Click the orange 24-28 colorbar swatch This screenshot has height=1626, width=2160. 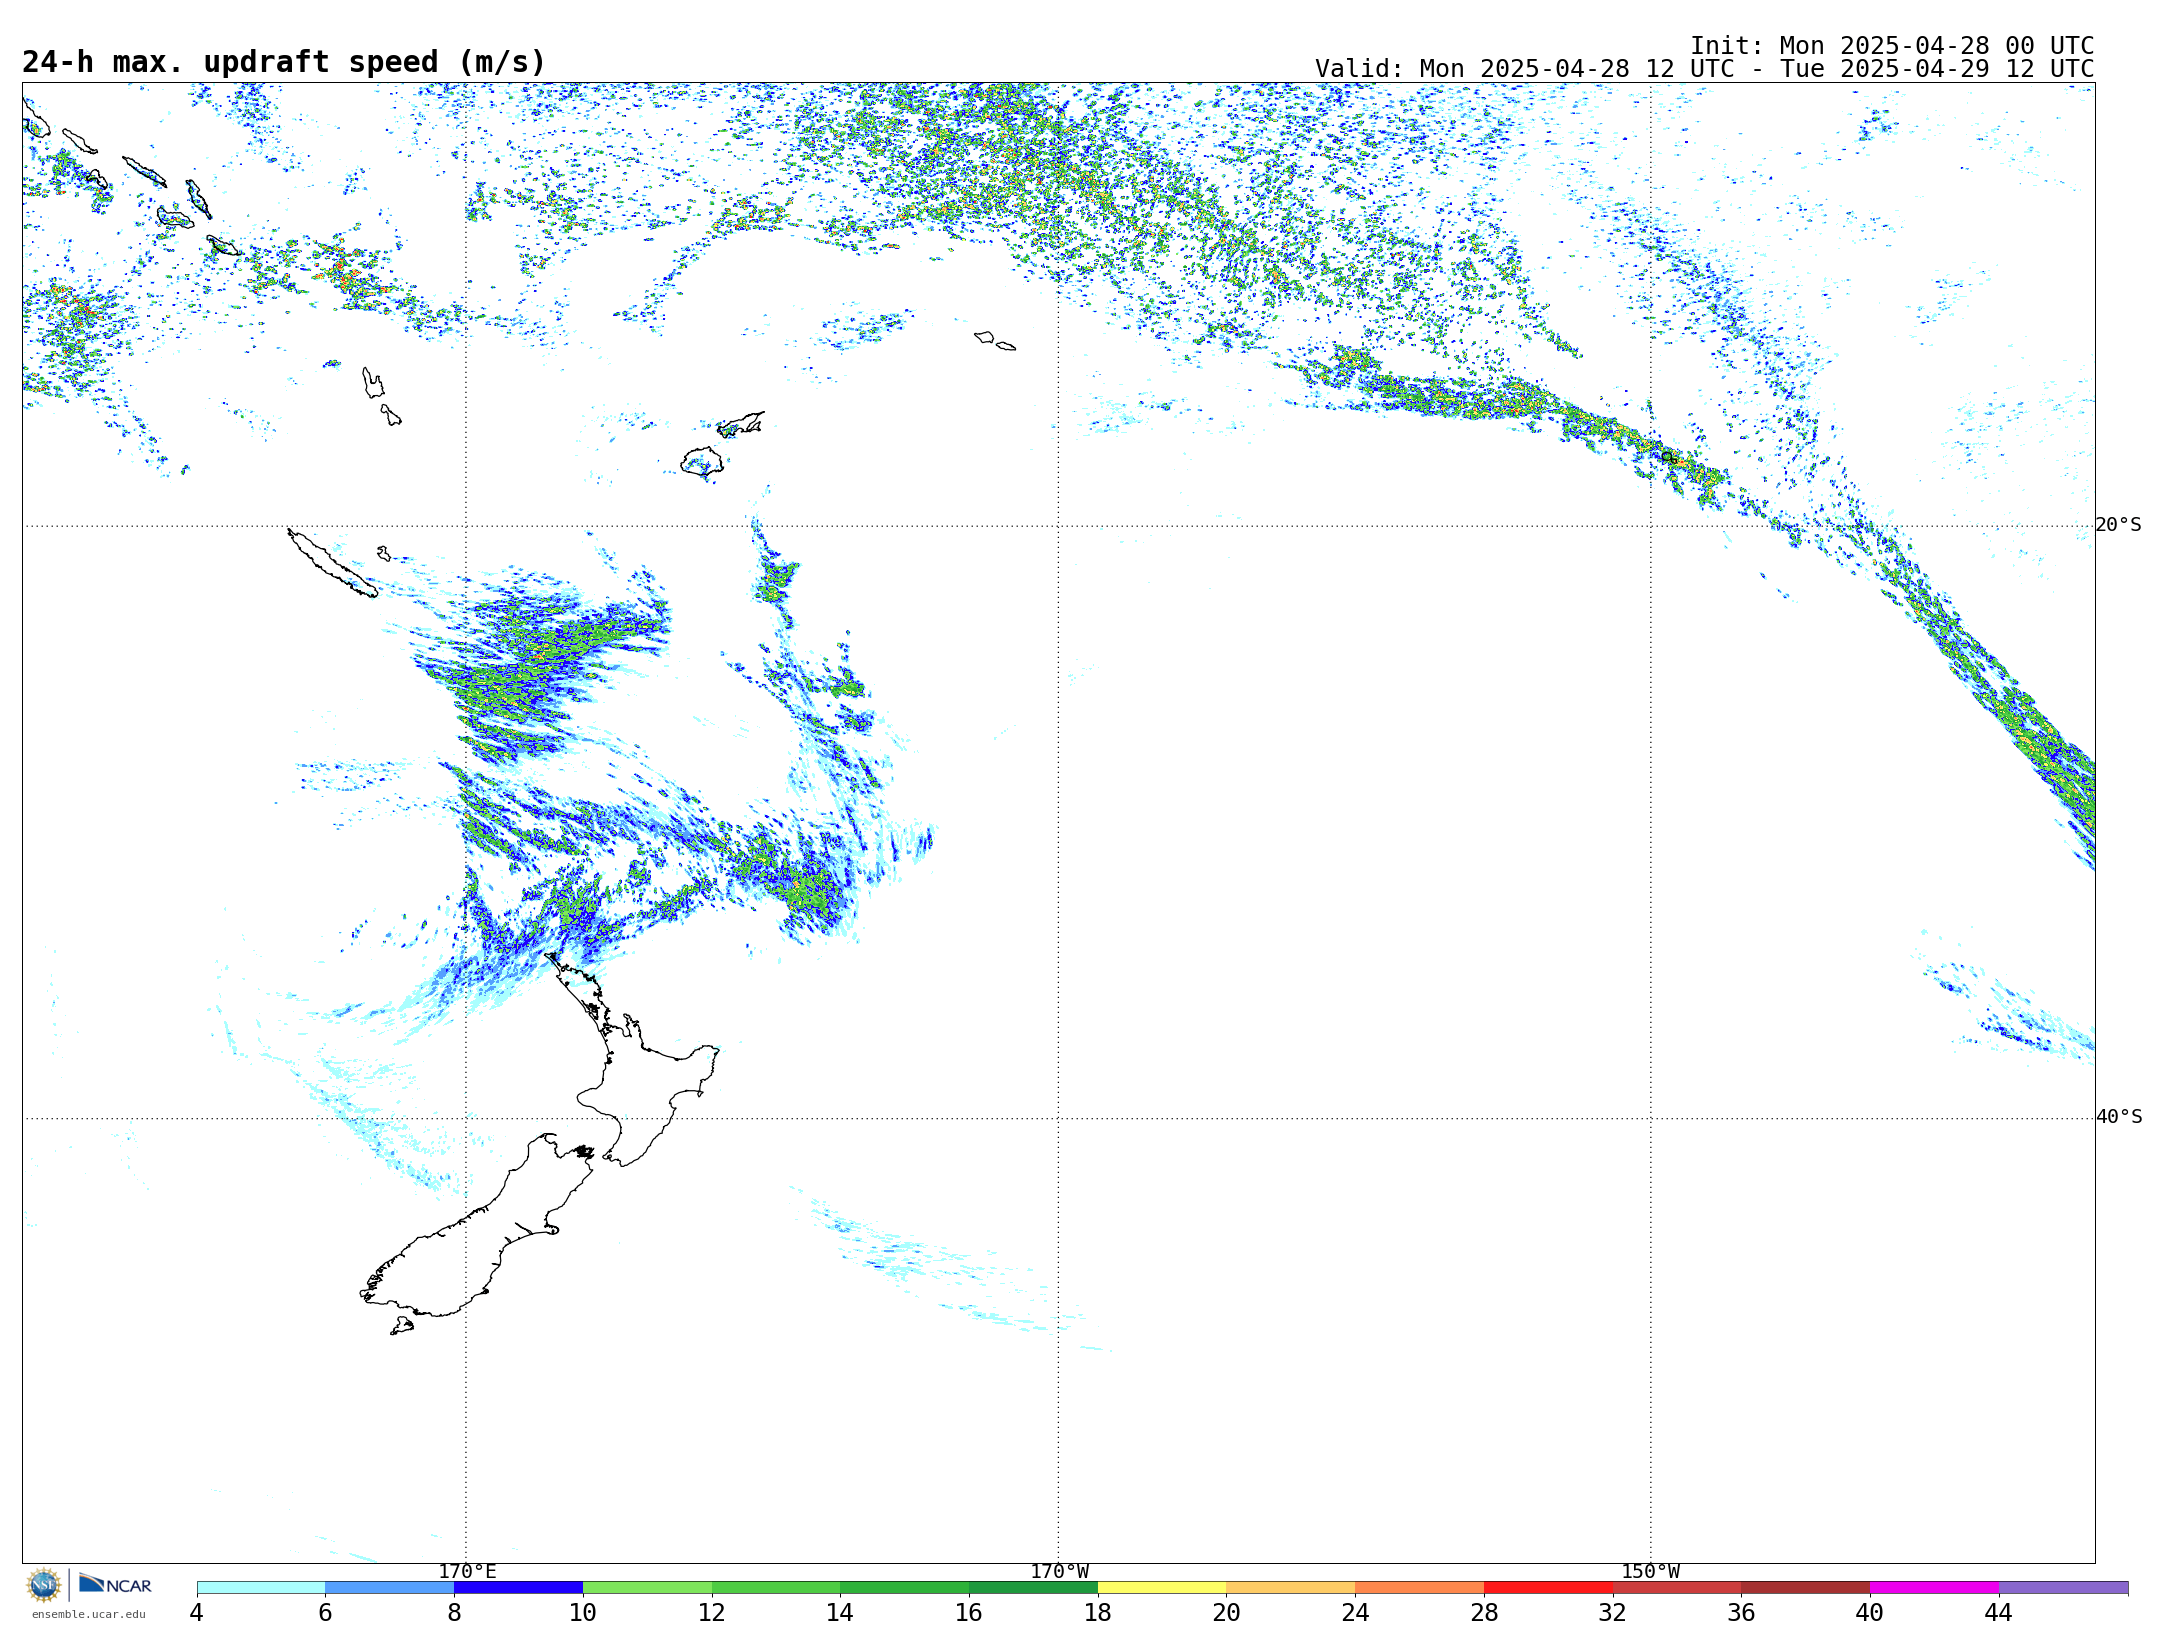tap(1419, 1588)
